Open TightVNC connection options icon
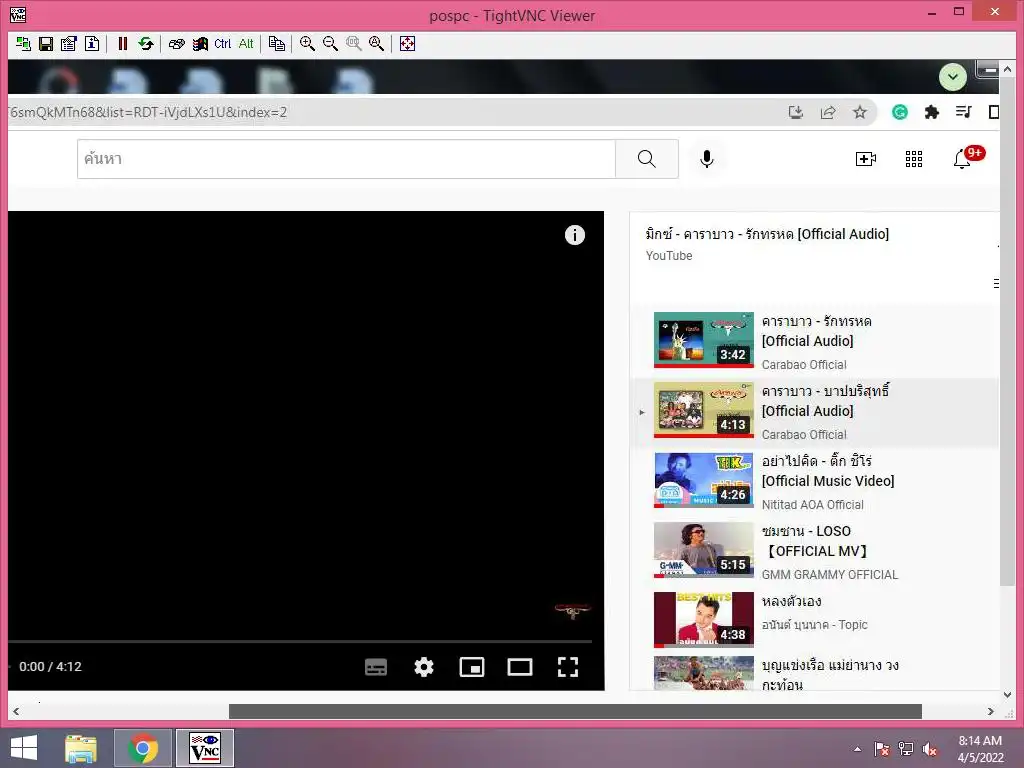1024x768 pixels. [x=69, y=44]
